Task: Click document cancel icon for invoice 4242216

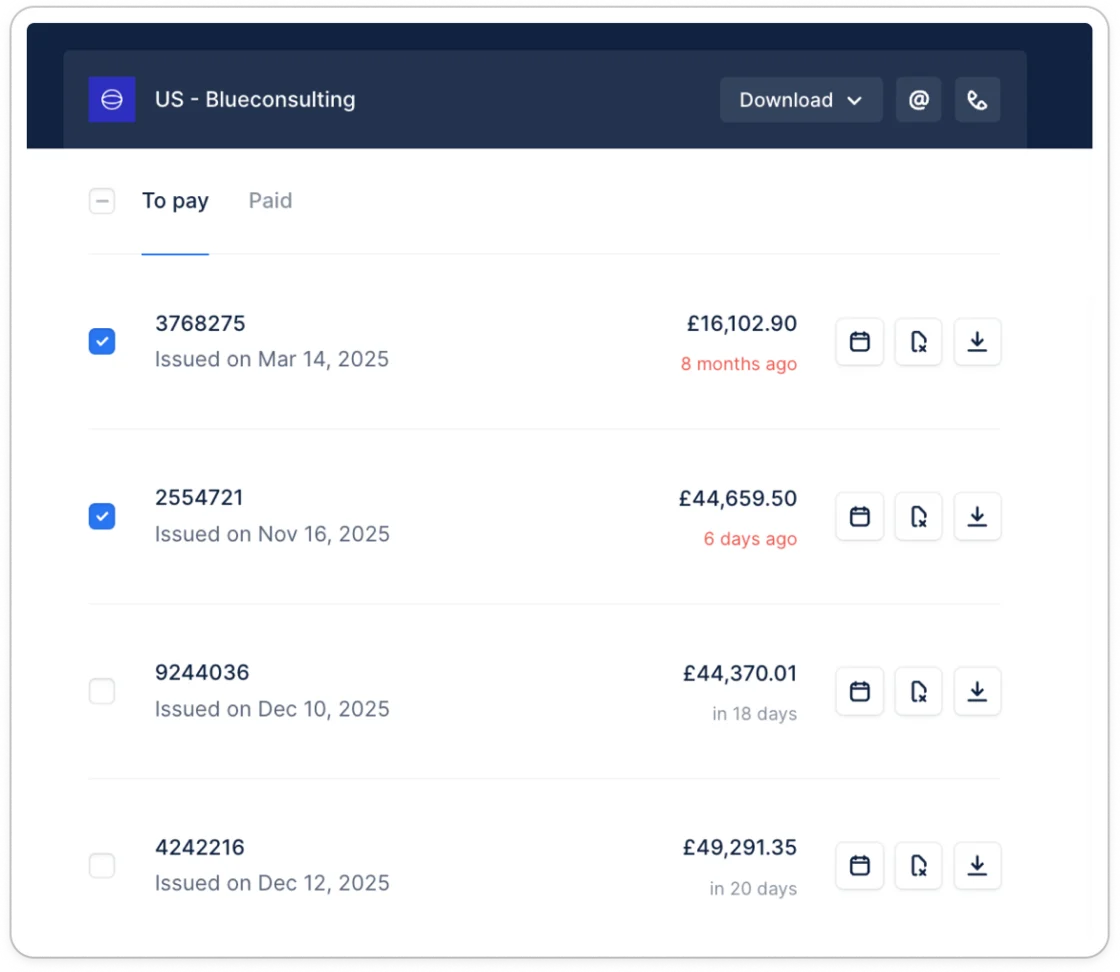Action: click(x=919, y=866)
